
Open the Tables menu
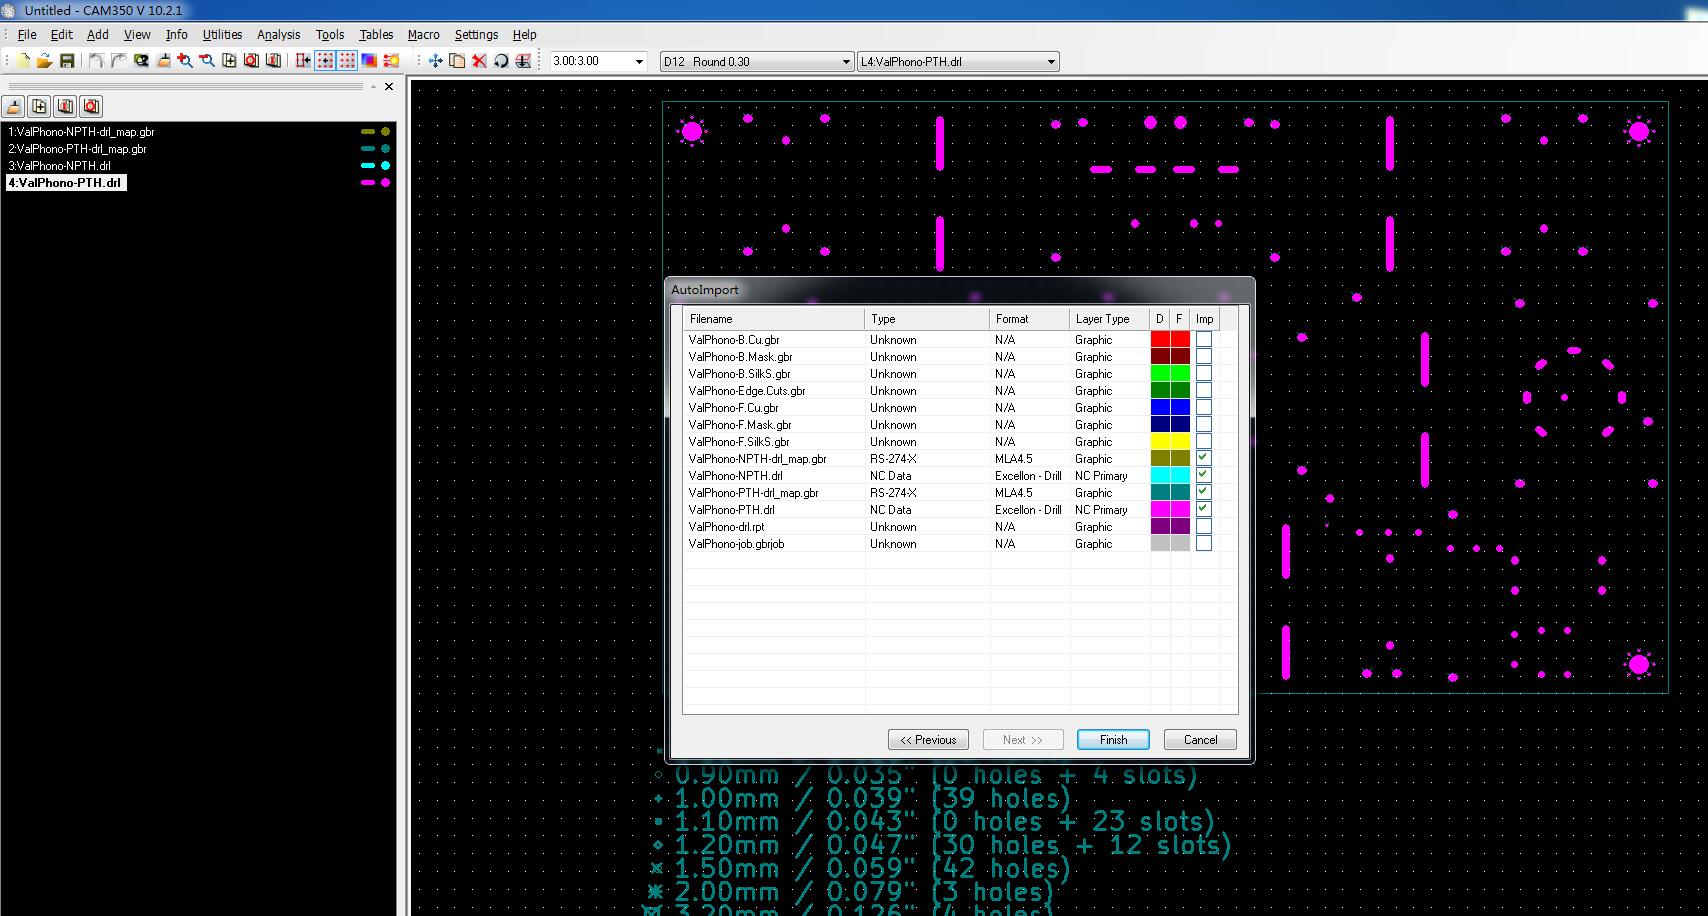point(376,34)
